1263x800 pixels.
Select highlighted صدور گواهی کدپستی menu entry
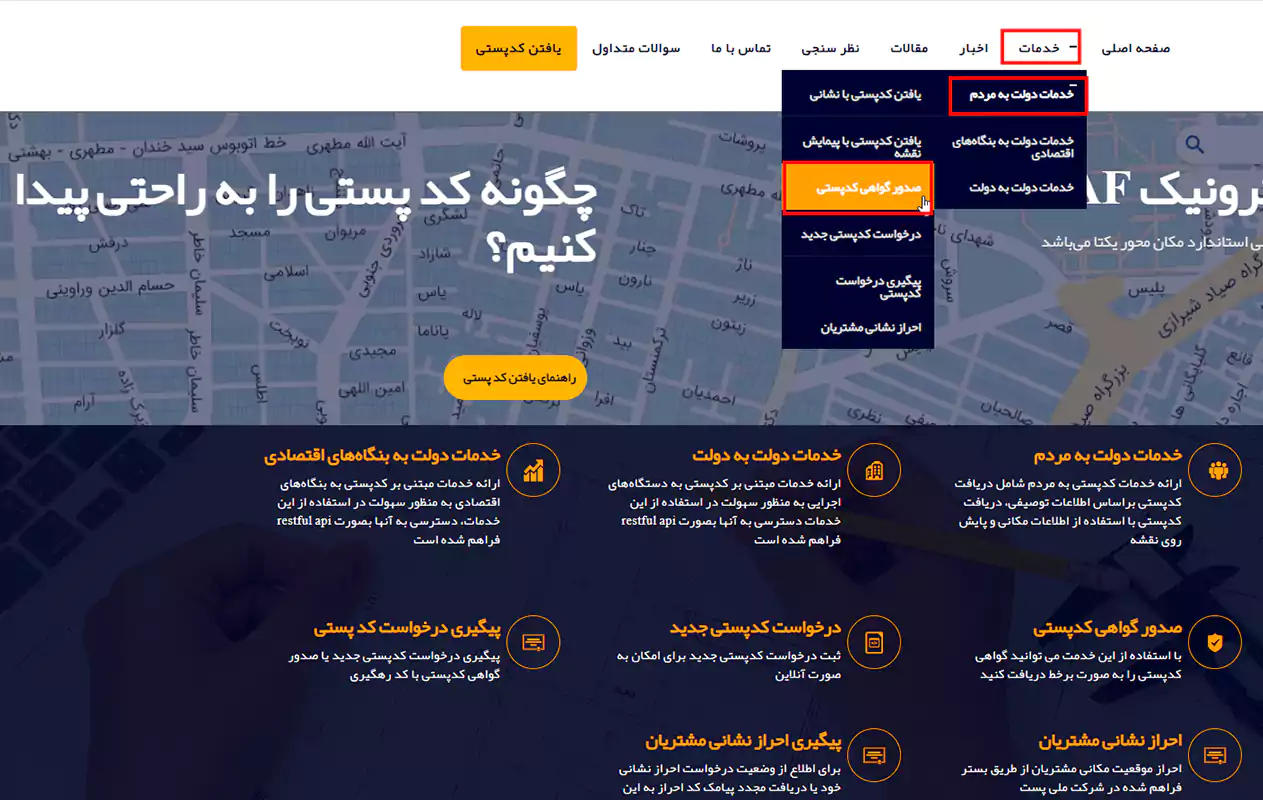pyautogui.click(x=858, y=188)
